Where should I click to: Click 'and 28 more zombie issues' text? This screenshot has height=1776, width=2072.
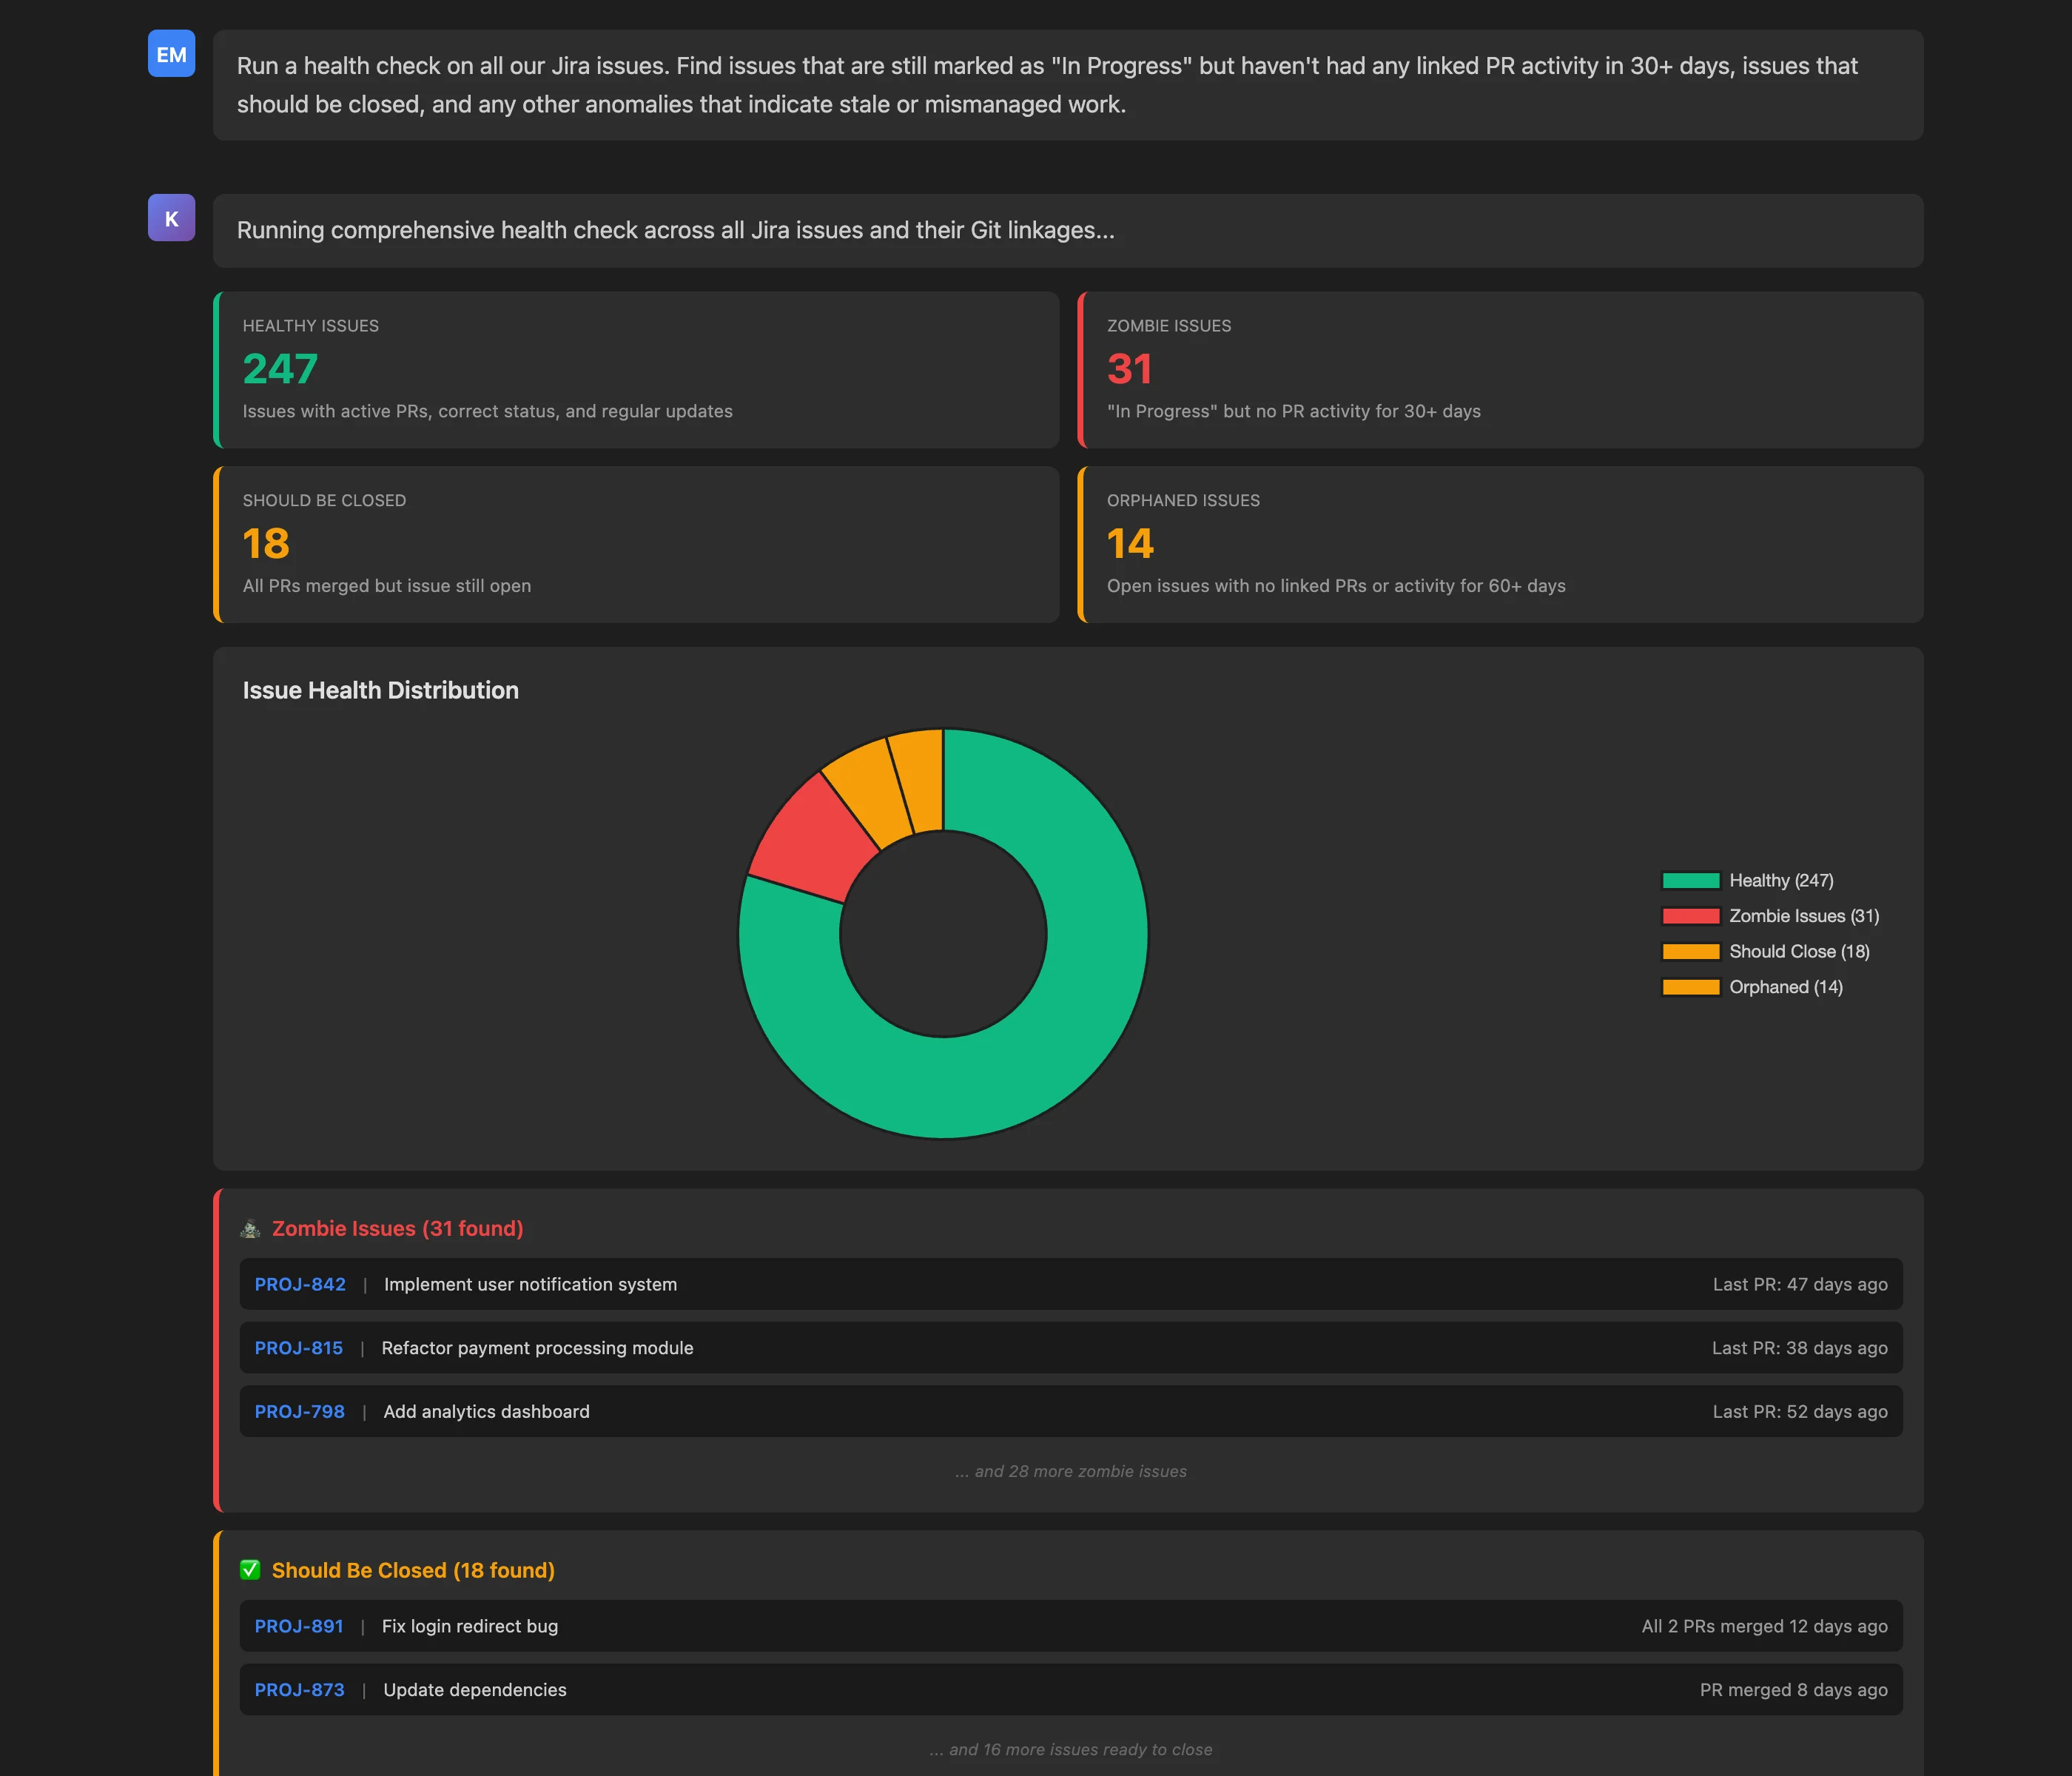(1071, 1471)
